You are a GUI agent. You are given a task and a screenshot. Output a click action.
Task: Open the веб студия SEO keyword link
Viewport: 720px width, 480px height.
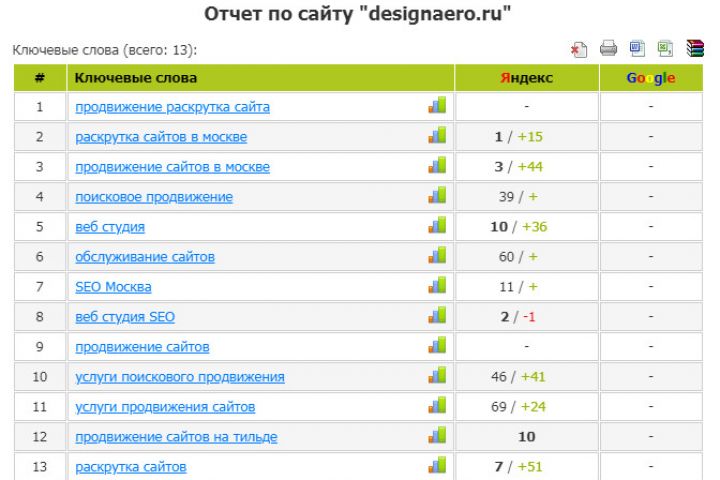tap(125, 317)
